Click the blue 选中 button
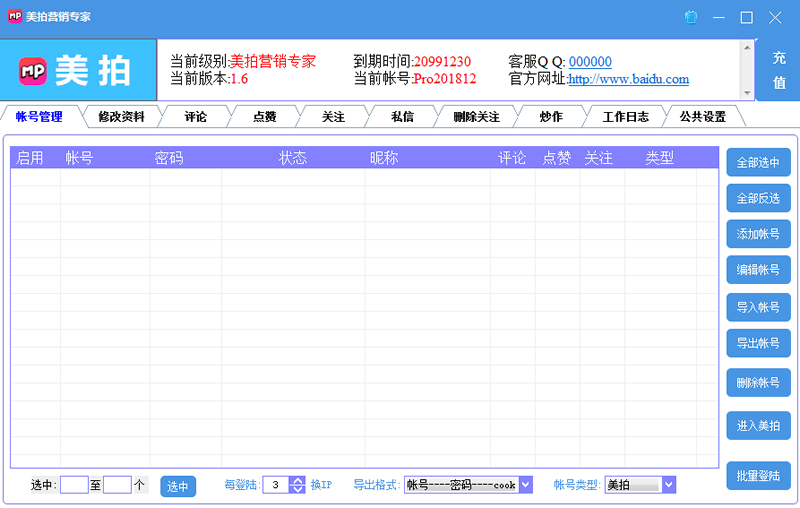Viewport: 800px width, 508px height. tap(178, 486)
